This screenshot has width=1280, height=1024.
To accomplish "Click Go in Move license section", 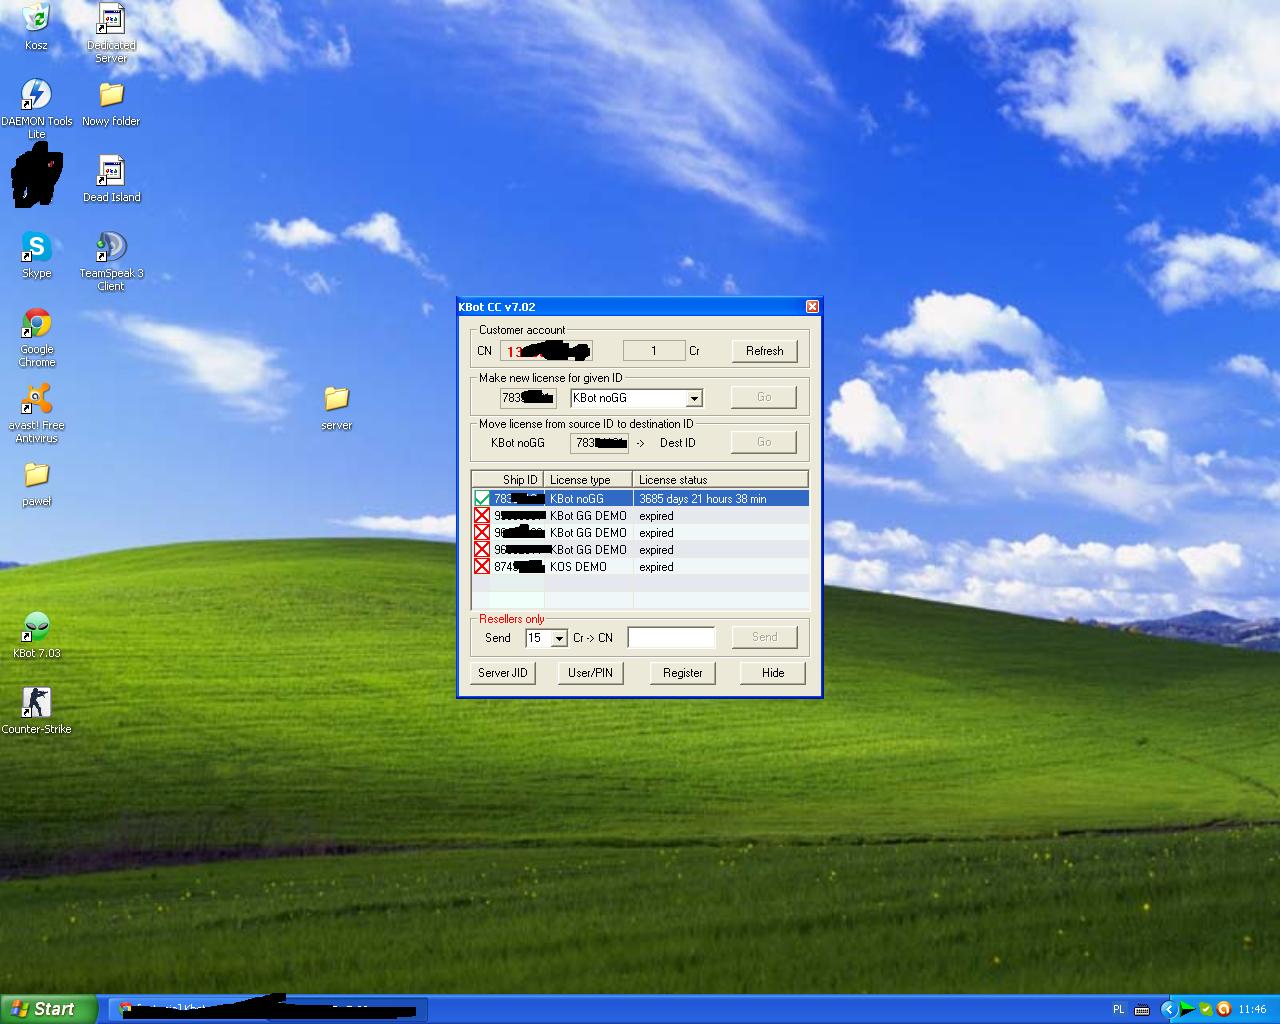I will click(764, 442).
